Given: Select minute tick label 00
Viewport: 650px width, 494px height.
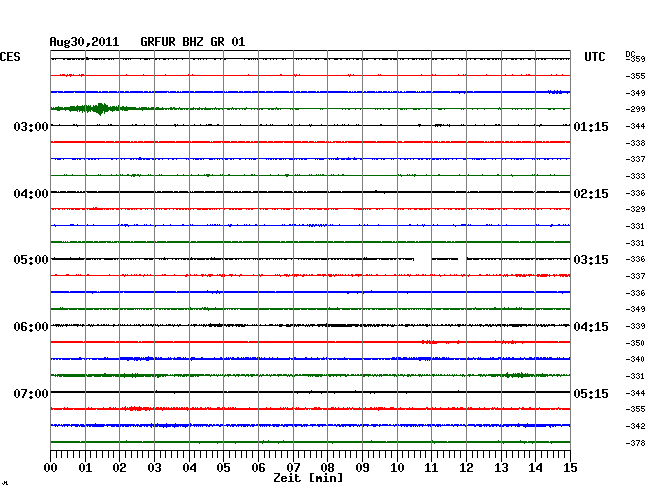Looking at the screenshot, I should [51, 467].
